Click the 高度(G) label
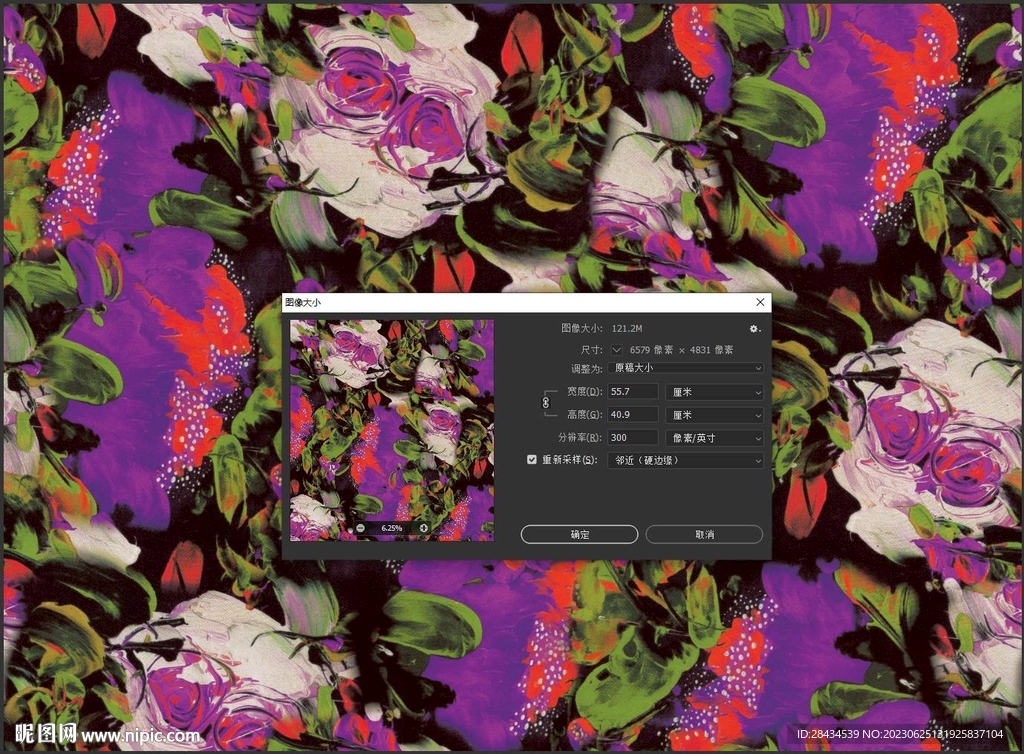 pyautogui.click(x=584, y=415)
